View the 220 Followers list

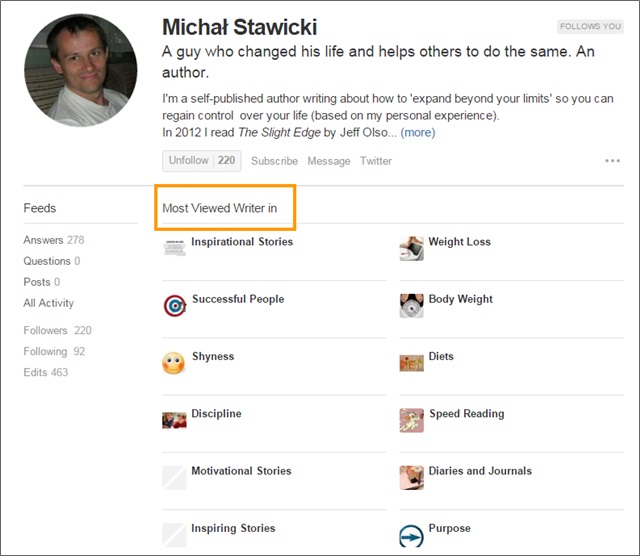(x=58, y=330)
